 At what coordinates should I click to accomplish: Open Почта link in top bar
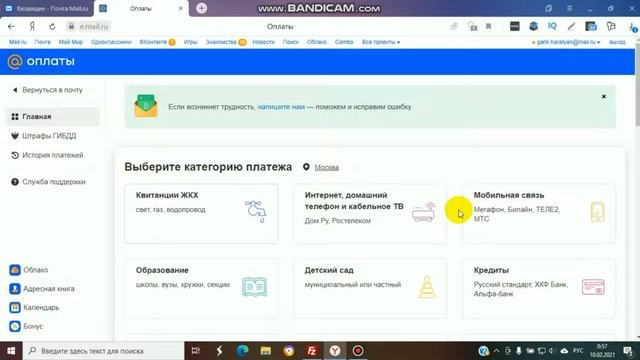(42, 42)
